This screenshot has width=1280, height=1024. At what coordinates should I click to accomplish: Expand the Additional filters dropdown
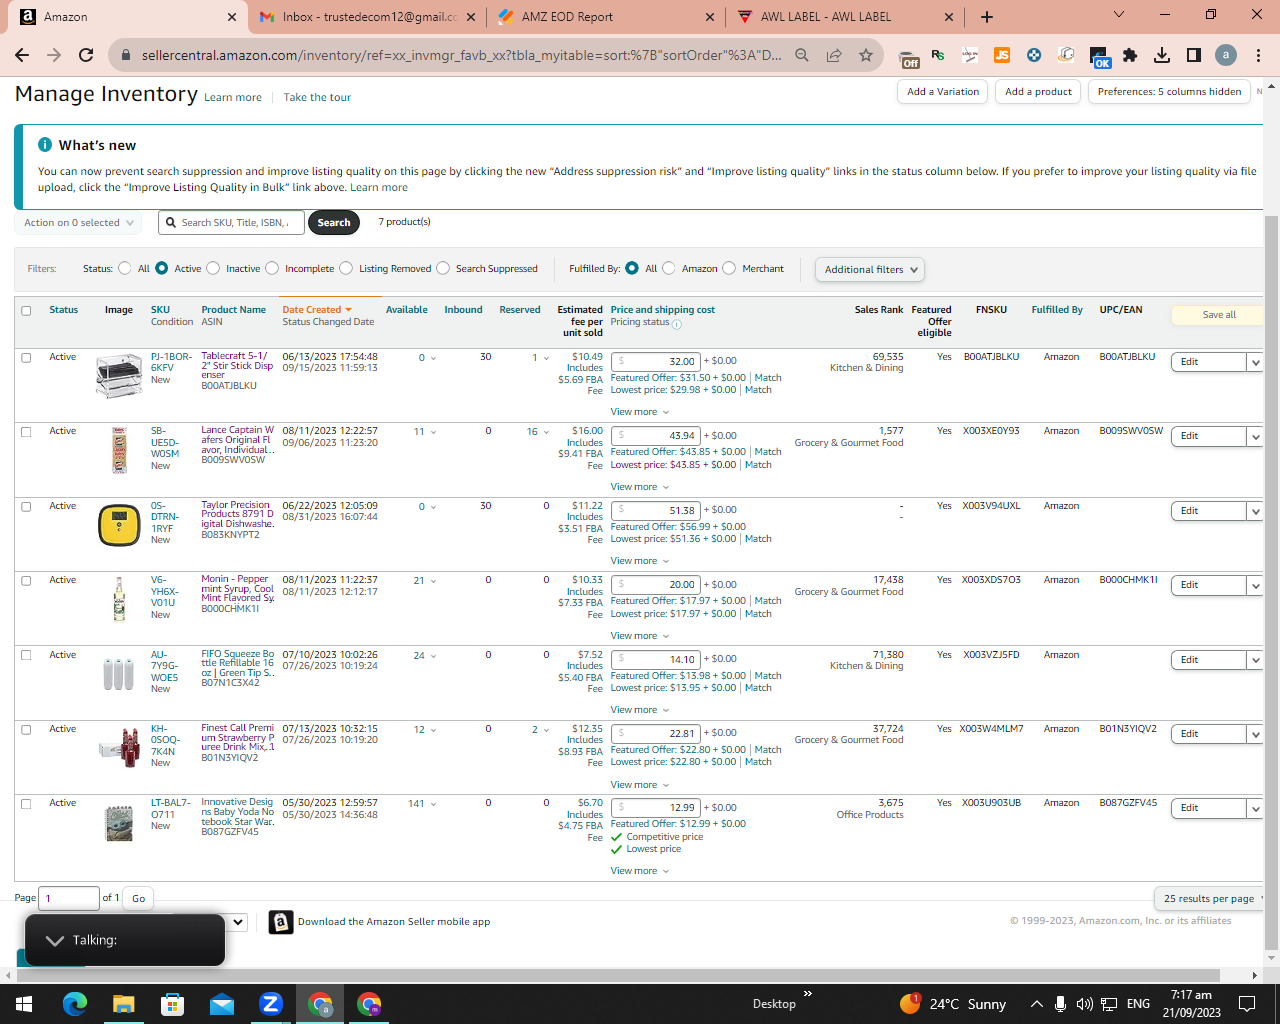pos(869,269)
